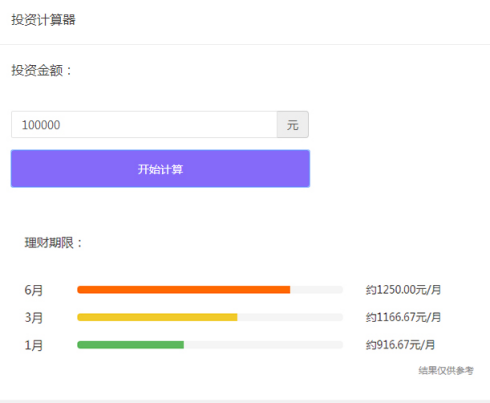Click the orange 6月 progress bar
Image resolution: width=490 pixels, height=403 pixels.
184,290
